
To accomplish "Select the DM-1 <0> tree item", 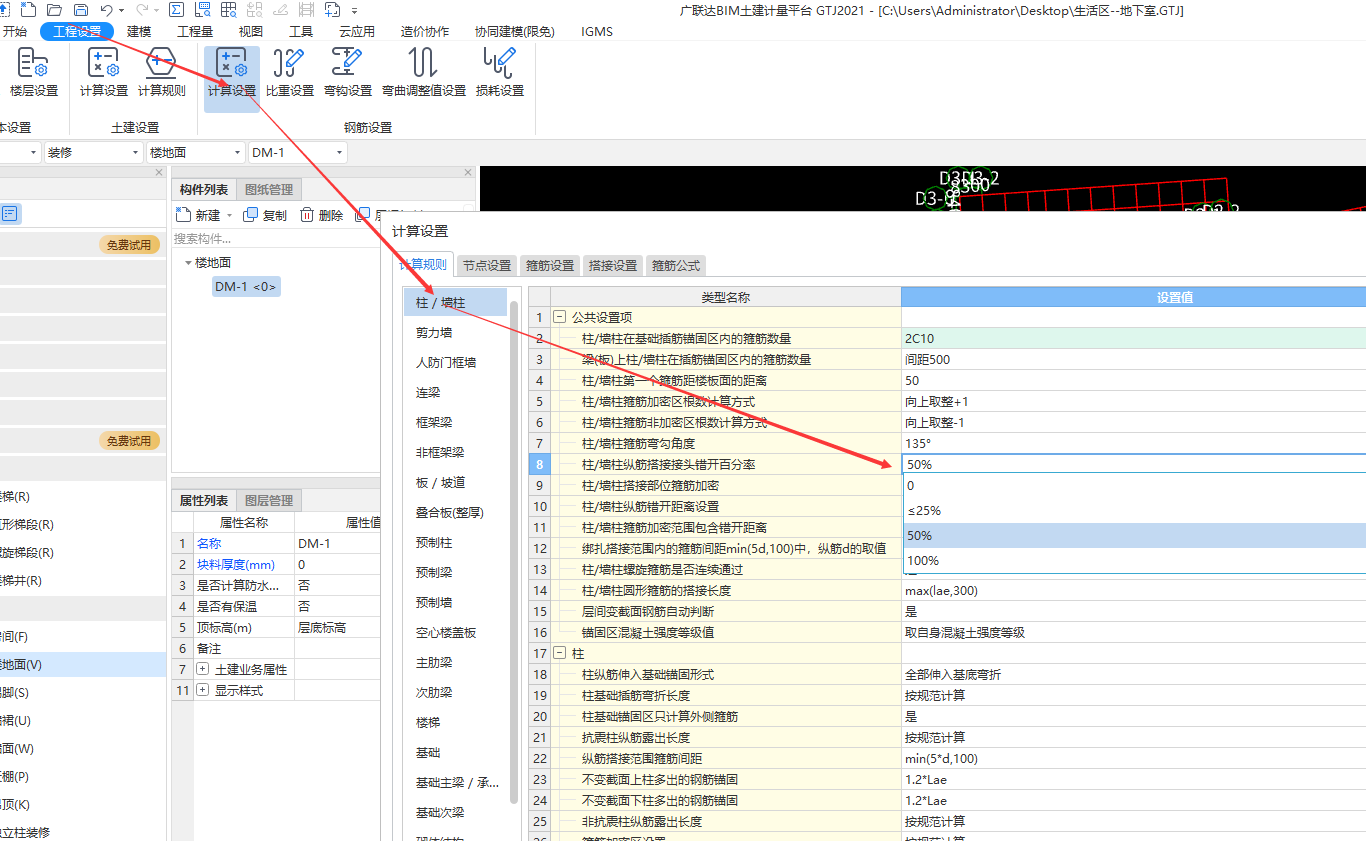I will point(246,287).
